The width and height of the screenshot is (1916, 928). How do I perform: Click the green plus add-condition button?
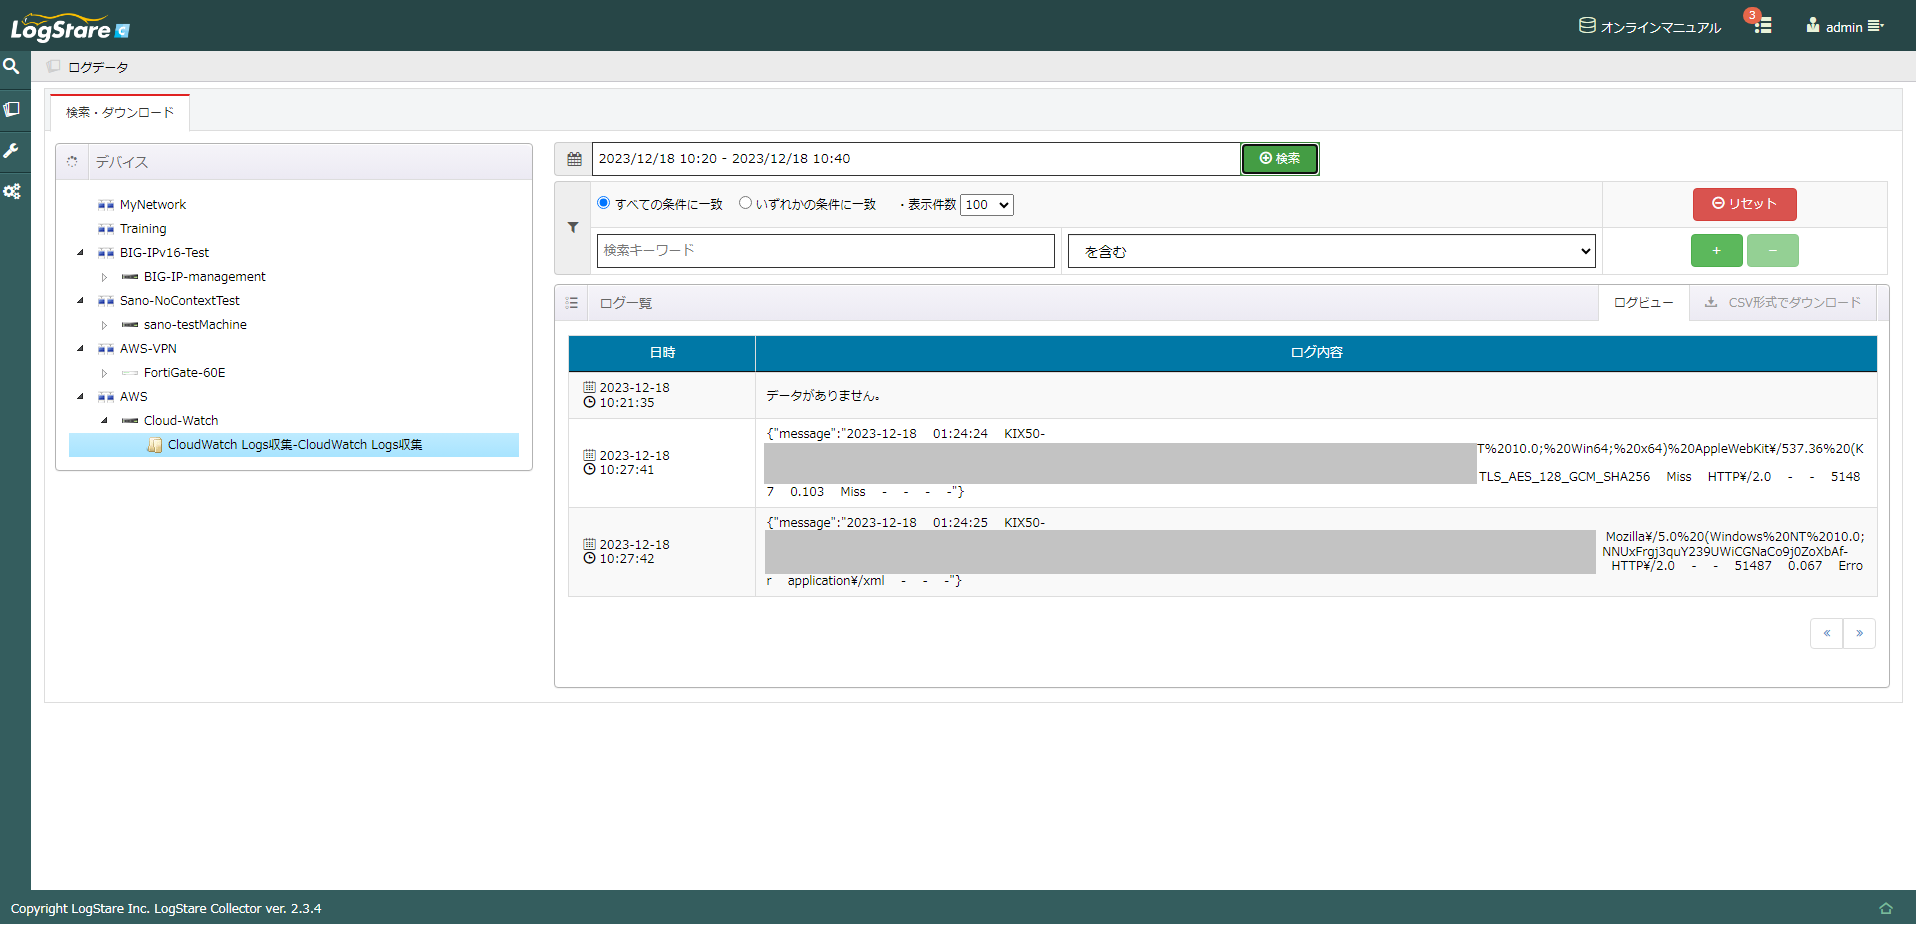[1716, 251]
